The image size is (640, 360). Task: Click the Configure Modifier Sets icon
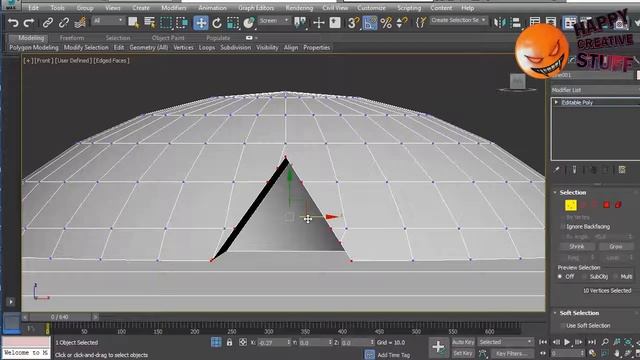622,169
